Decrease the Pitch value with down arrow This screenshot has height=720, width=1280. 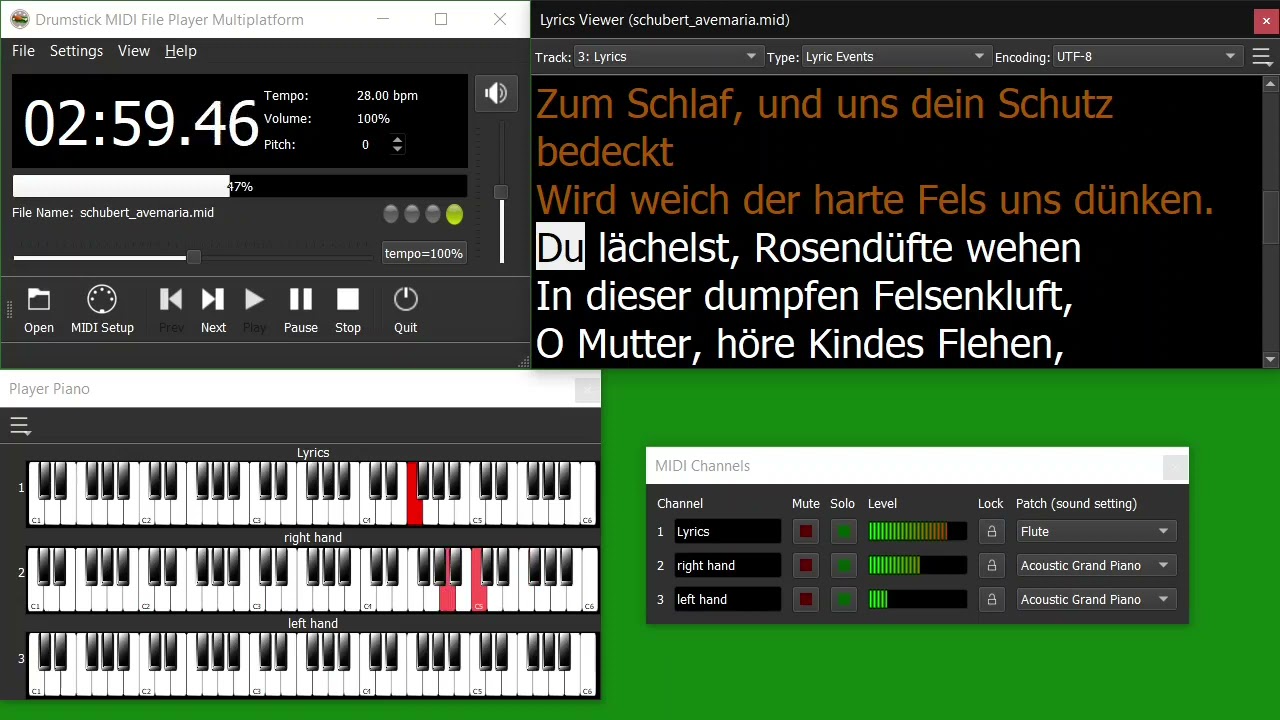[397, 149]
